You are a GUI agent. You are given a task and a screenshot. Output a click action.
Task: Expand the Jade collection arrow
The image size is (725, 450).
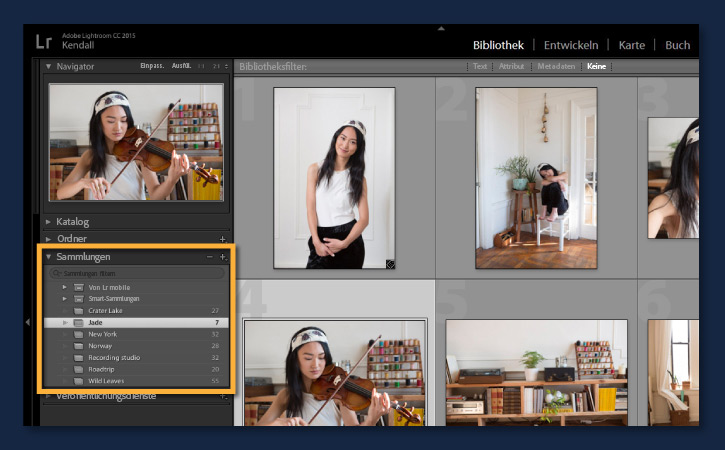pyautogui.click(x=65, y=322)
